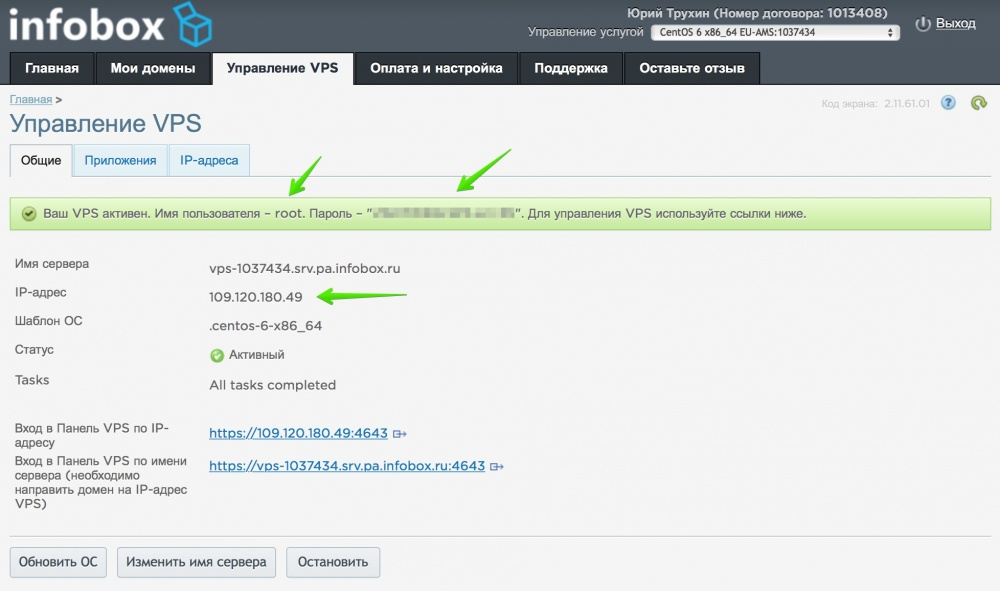Click the Активный status text
This screenshot has height=591, width=1000.
256,354
